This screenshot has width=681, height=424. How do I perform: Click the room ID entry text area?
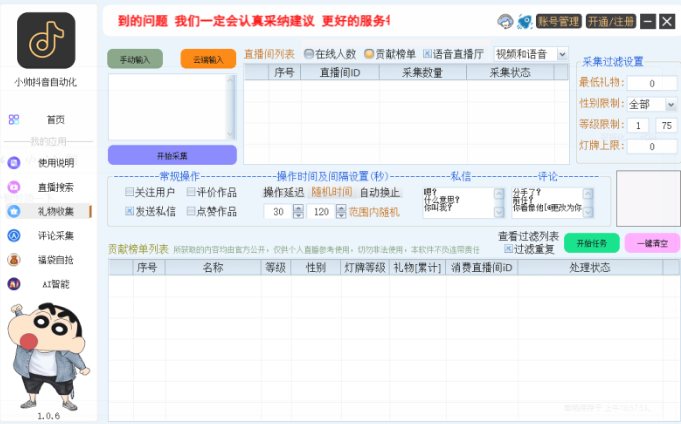tap(168, 107)
